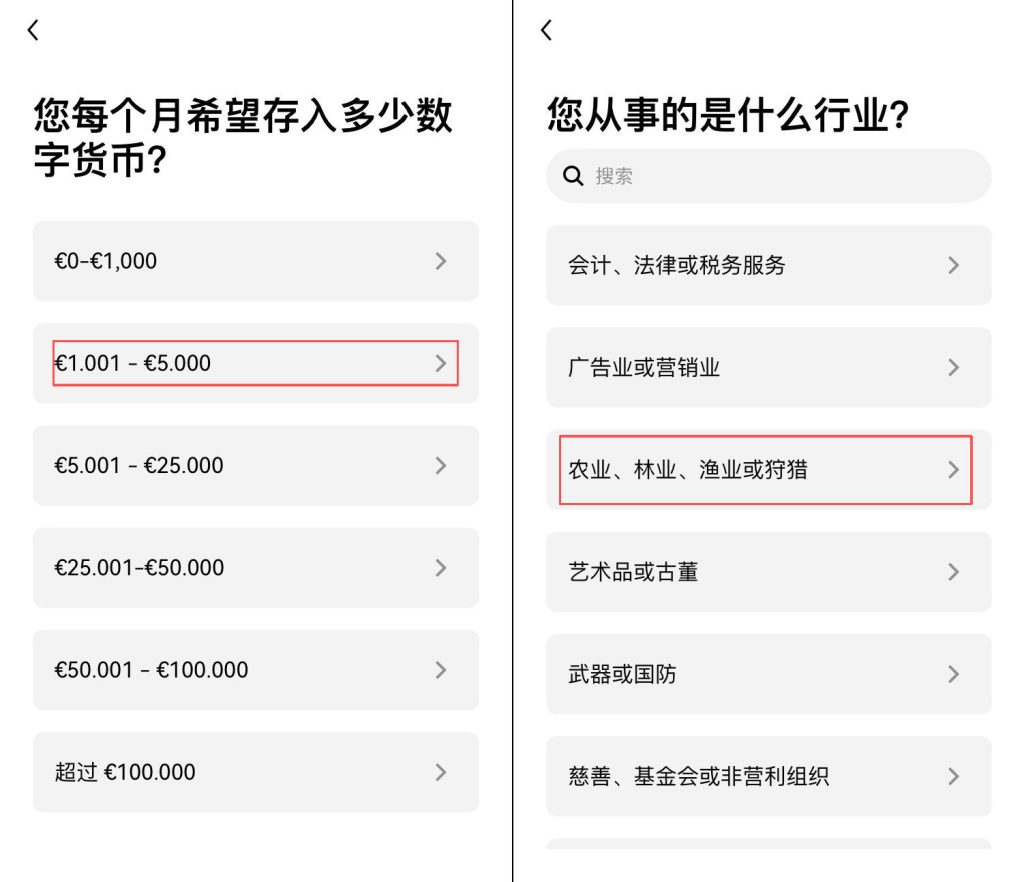This screenshot has height=882, width=1024.
Task: Choose 广告业或营销业 industry
Action: 768,367
